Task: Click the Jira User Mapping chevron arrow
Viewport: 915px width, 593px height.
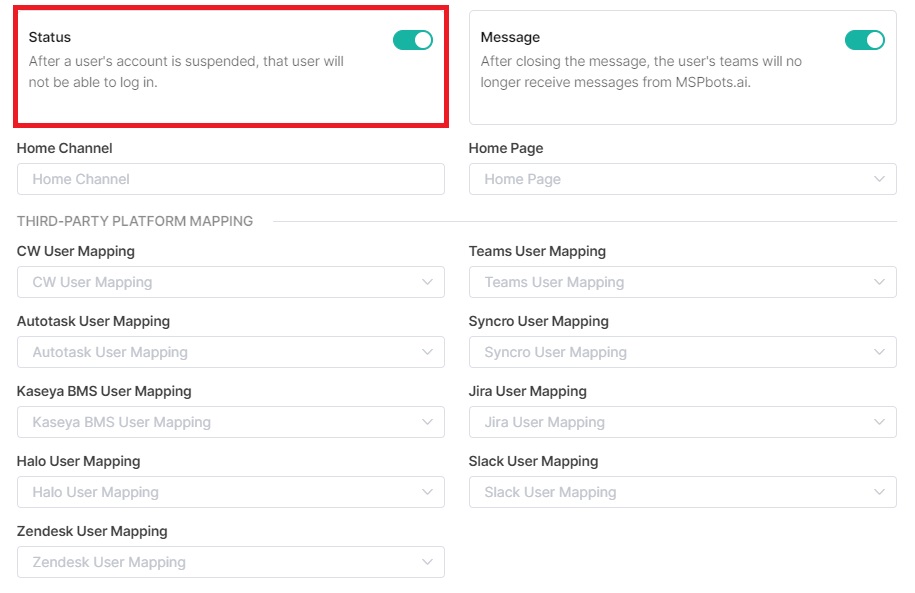Action: pos(878,422)
